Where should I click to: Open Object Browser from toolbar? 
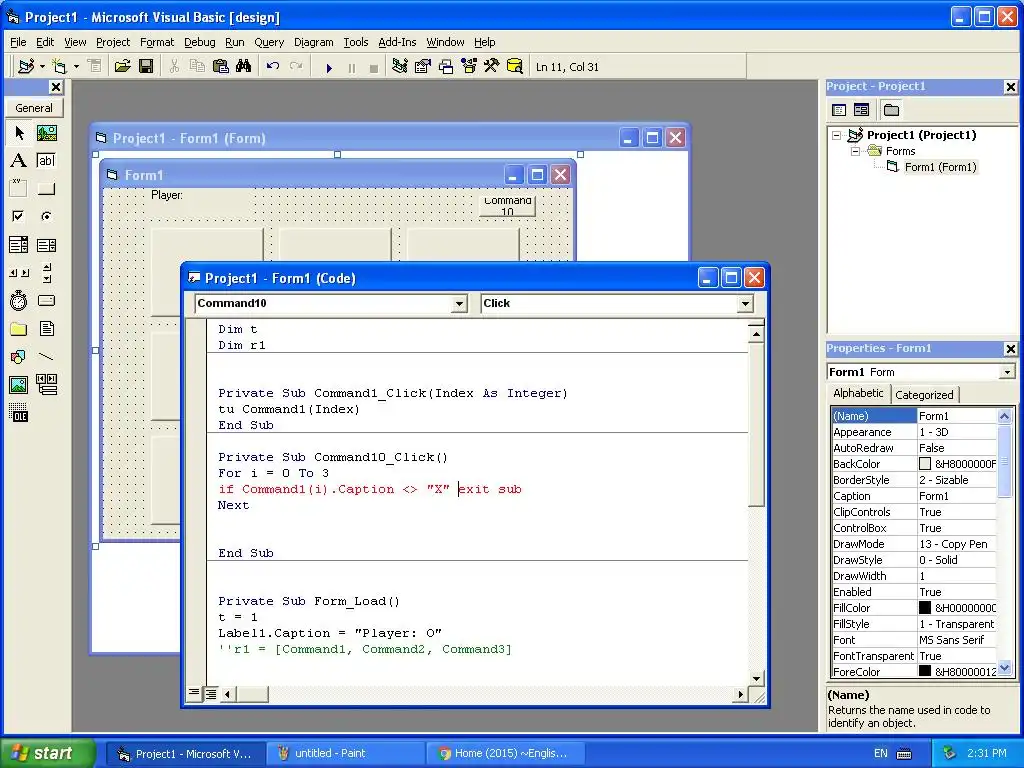[469, 67]
